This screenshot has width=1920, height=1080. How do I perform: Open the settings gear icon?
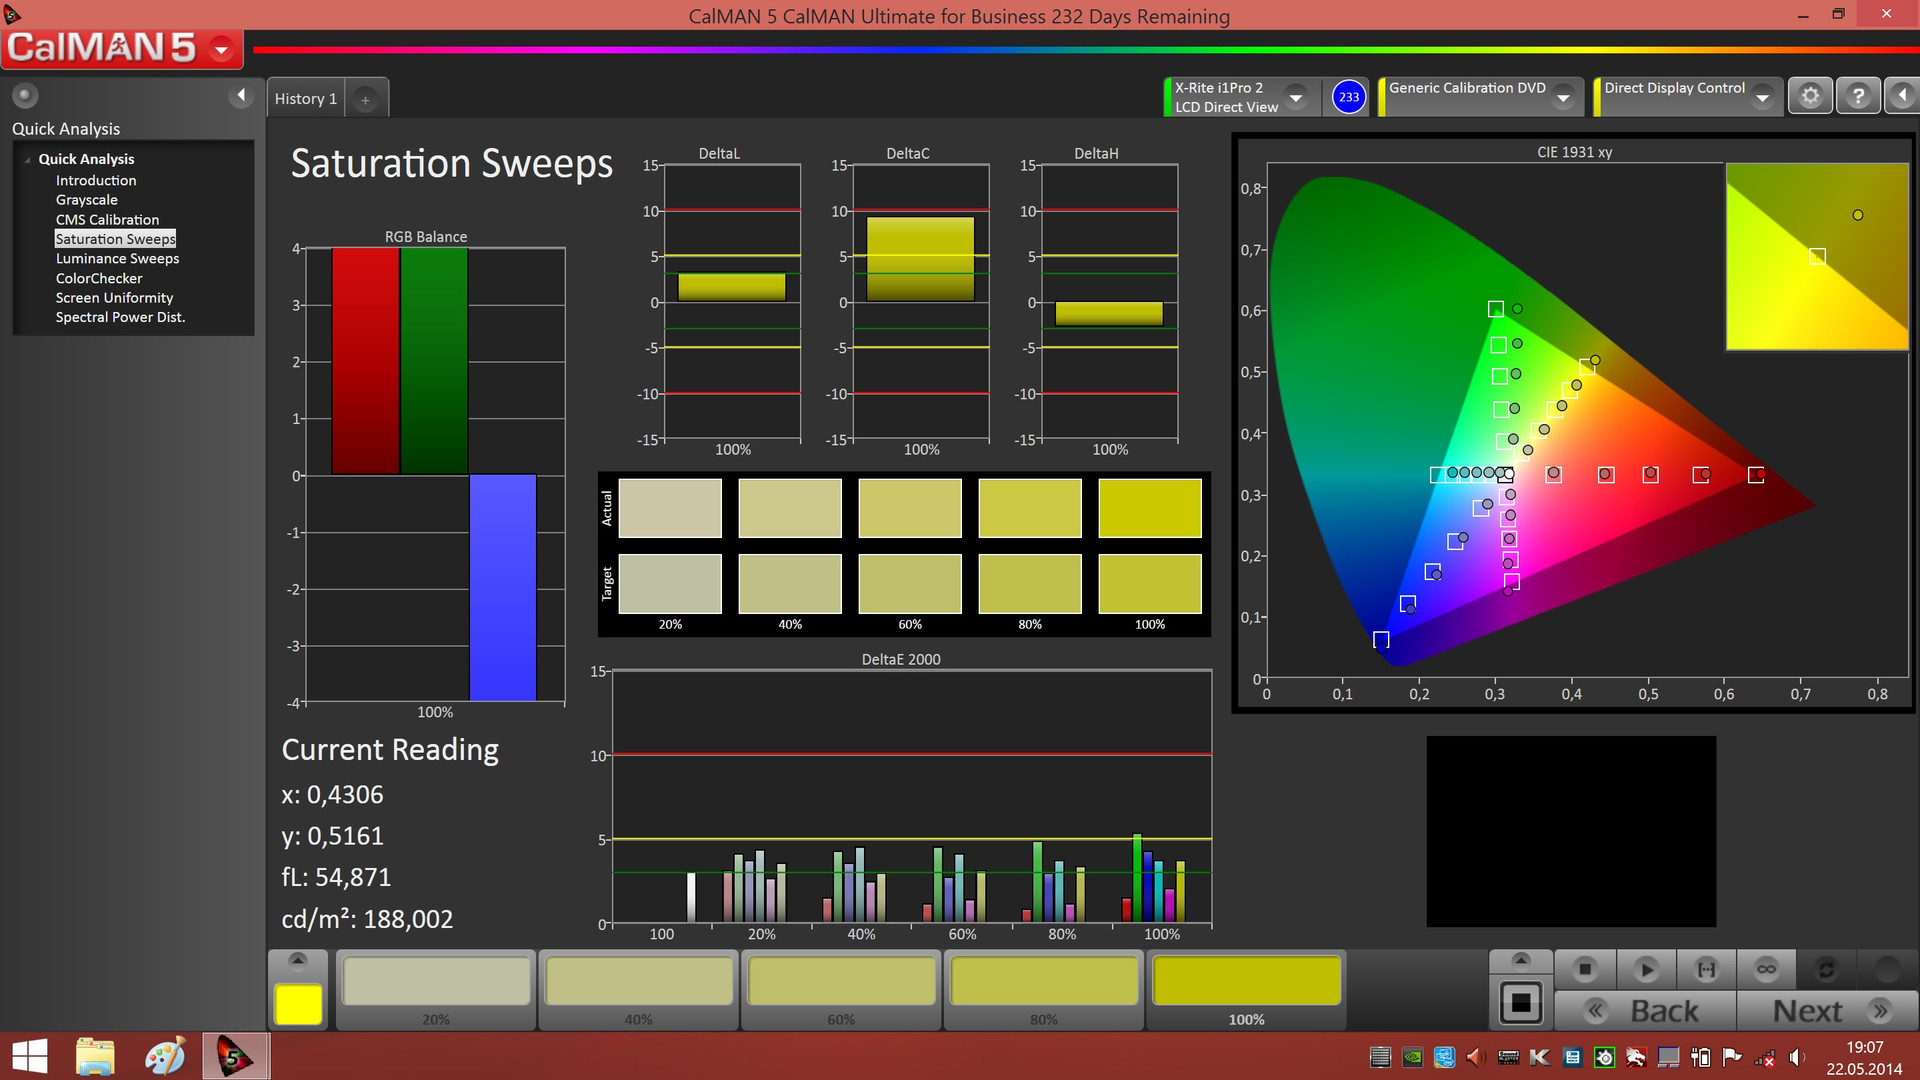(x=1810, y=96)
